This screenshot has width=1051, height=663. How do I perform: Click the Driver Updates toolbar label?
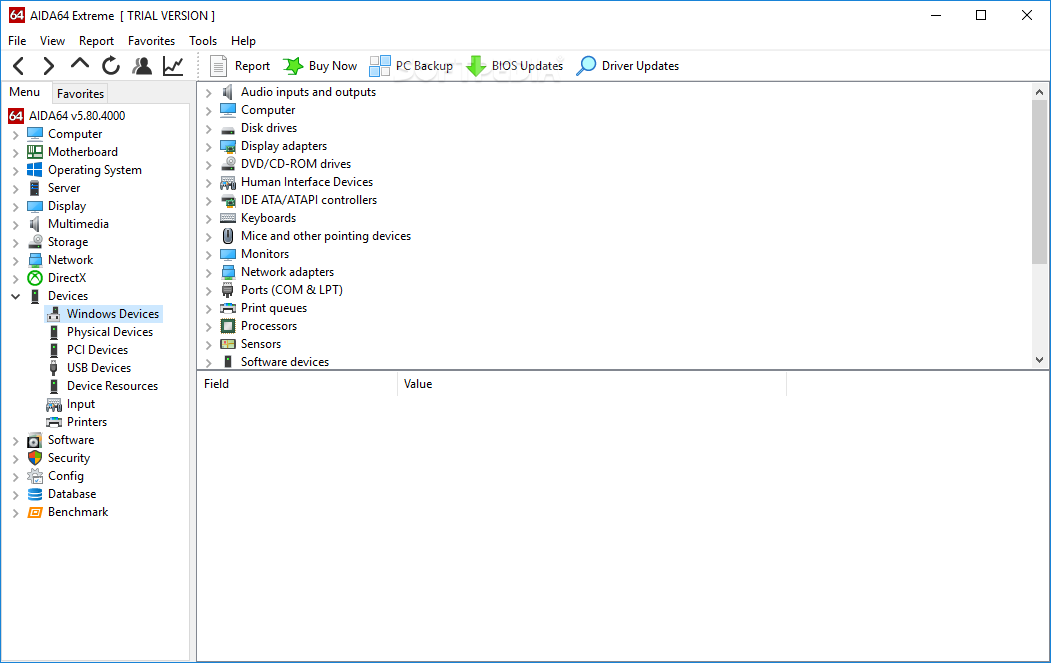pyautogui.click(x=640, y=66)
